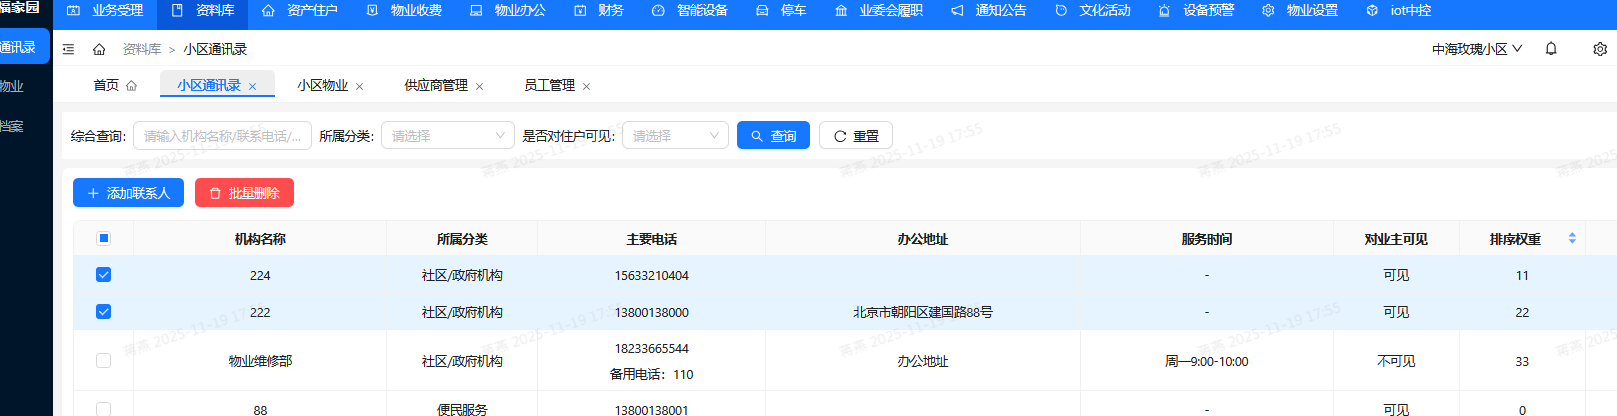Click the 添加联系人 button
1617x416 pixels.
click(x=128, y=193)
